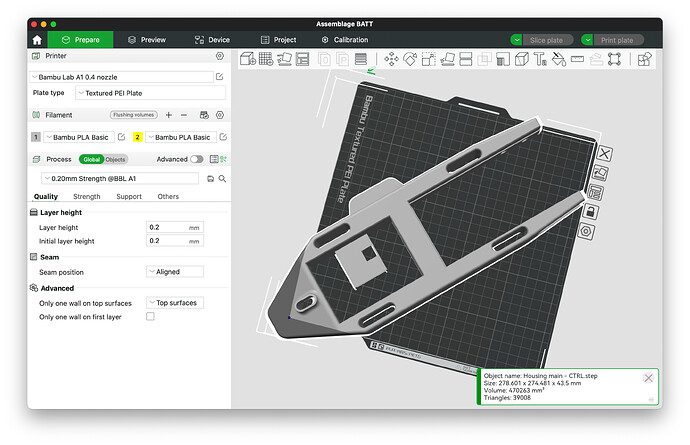Image resolution: width=690 pixels, height=445 pixels.
Task: Auto orient objects on this plate
Action: pos(600,173)
